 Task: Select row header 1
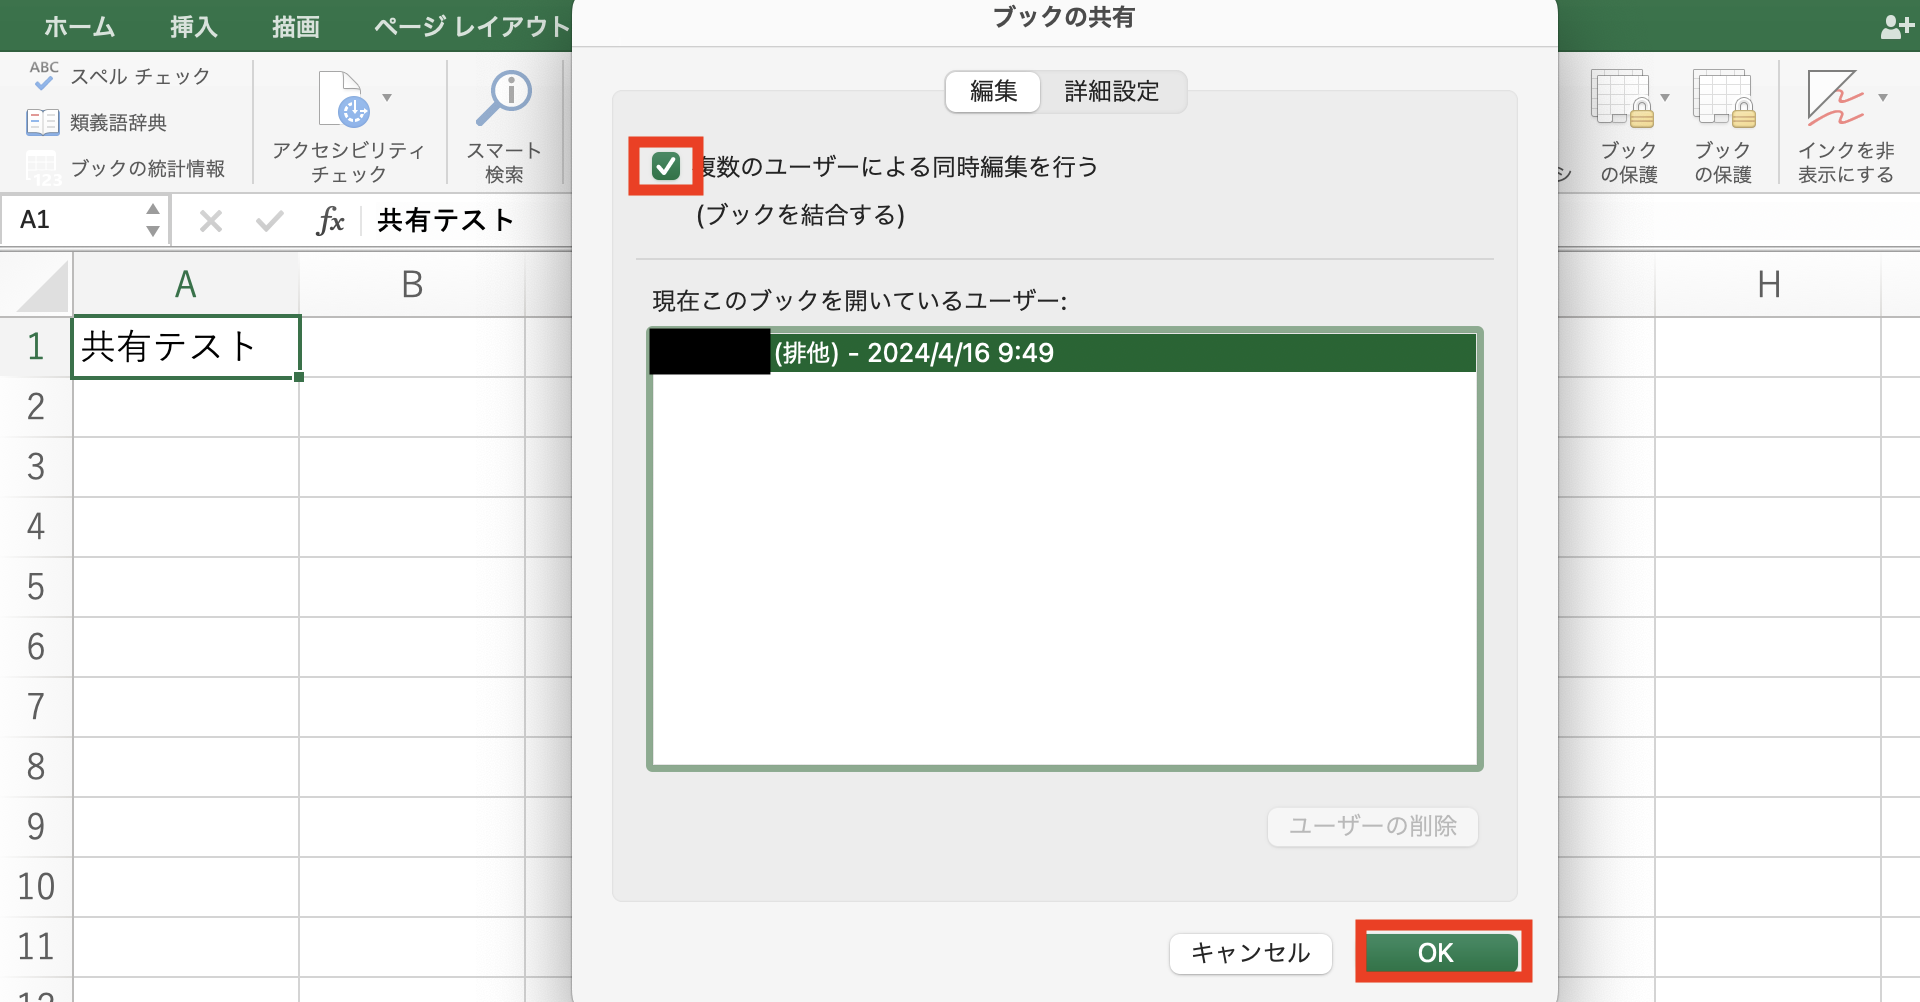coord(36,347)
